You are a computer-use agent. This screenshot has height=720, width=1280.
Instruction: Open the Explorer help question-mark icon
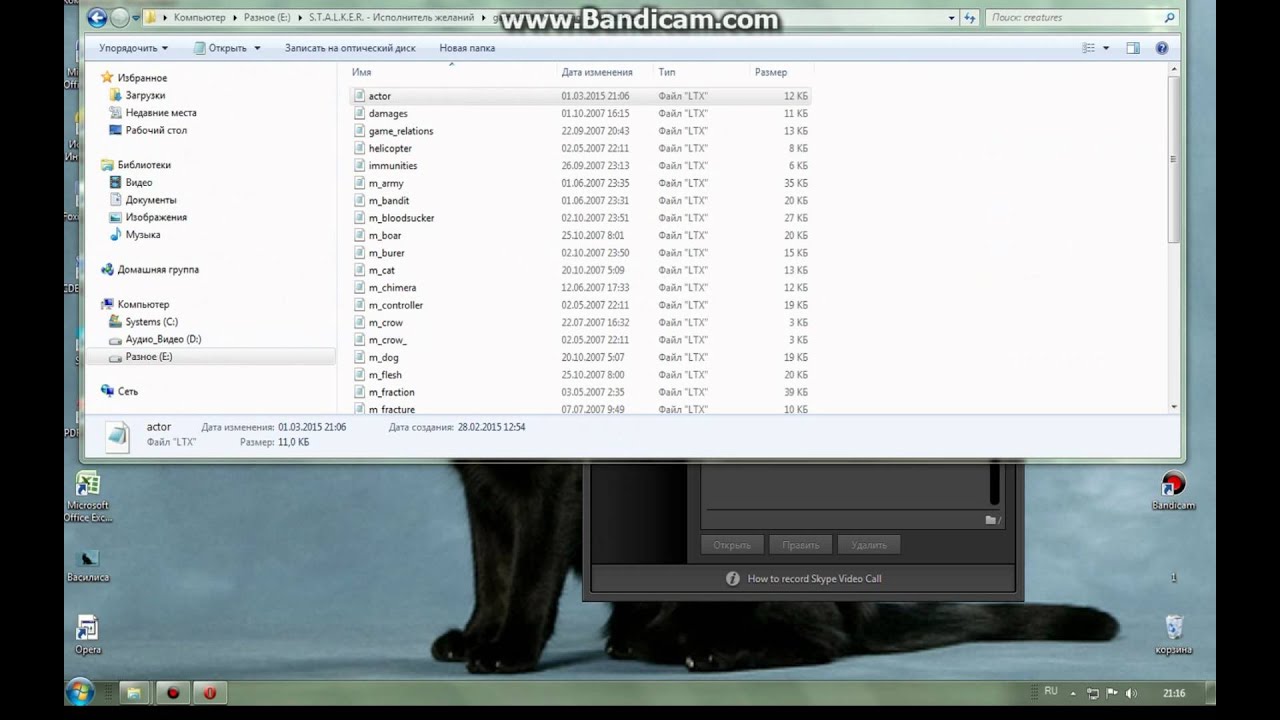pyautogui.click(x=1162, y=48)
